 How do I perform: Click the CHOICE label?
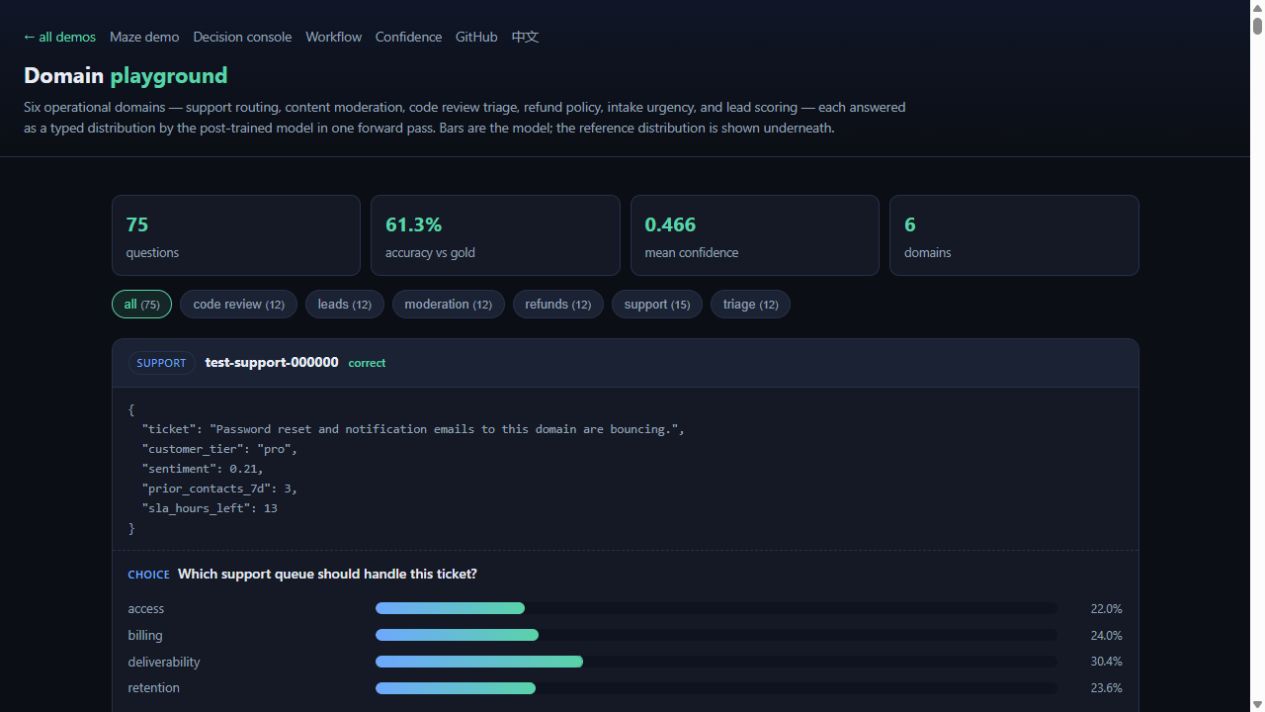click(149, 575)
